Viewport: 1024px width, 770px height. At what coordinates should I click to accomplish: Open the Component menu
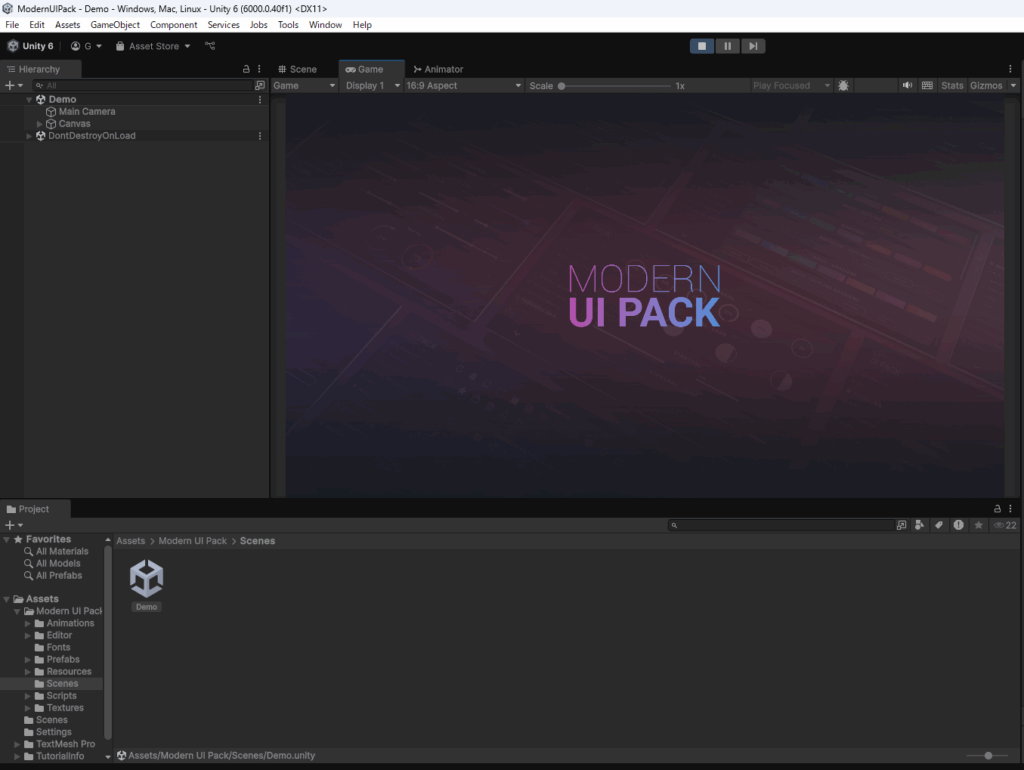click(174, 25)
